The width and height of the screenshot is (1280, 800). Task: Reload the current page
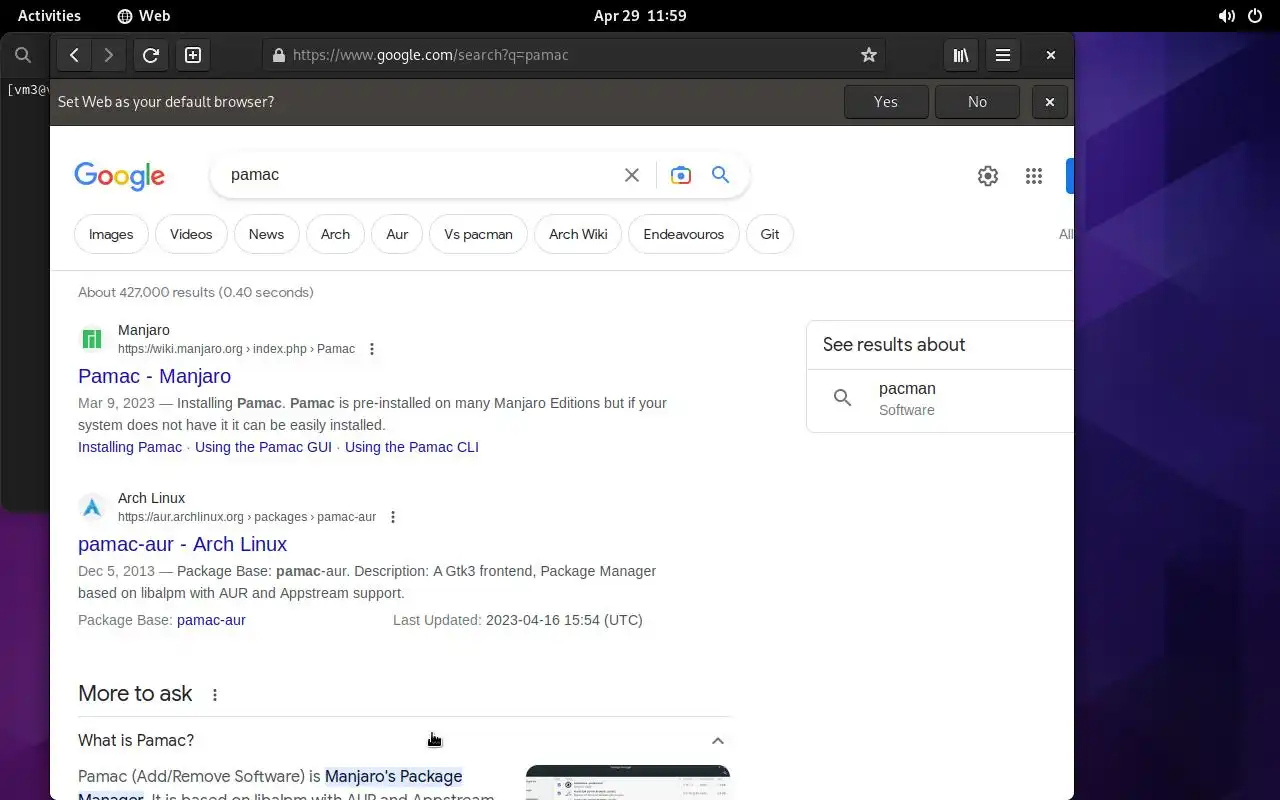(151, 55)
